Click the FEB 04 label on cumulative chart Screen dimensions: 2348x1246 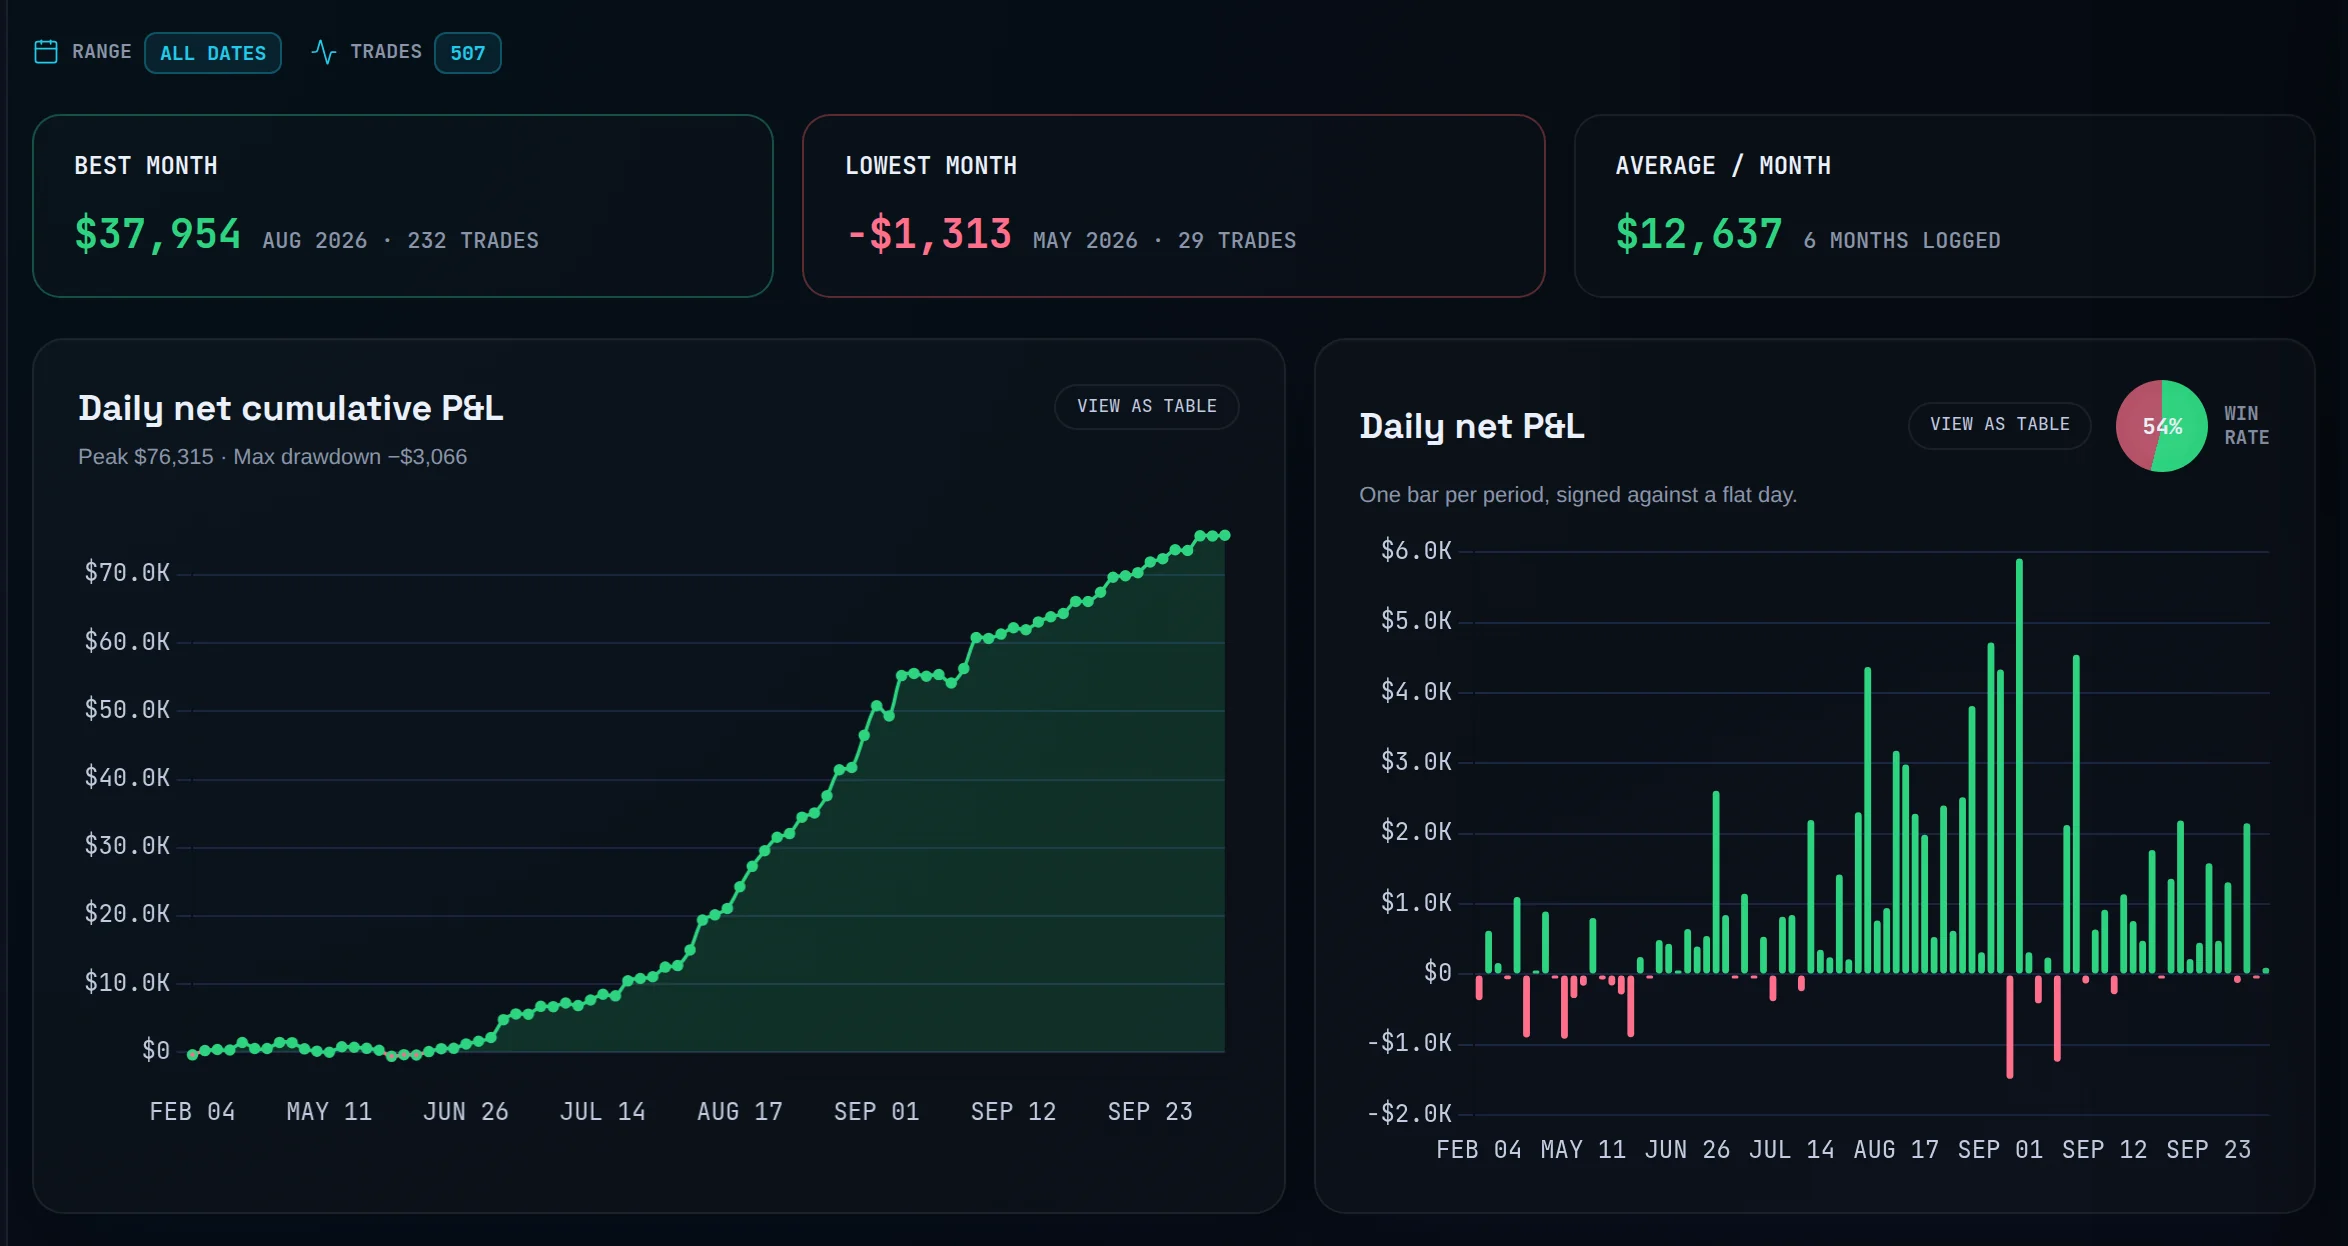[x=192, y=1112]
